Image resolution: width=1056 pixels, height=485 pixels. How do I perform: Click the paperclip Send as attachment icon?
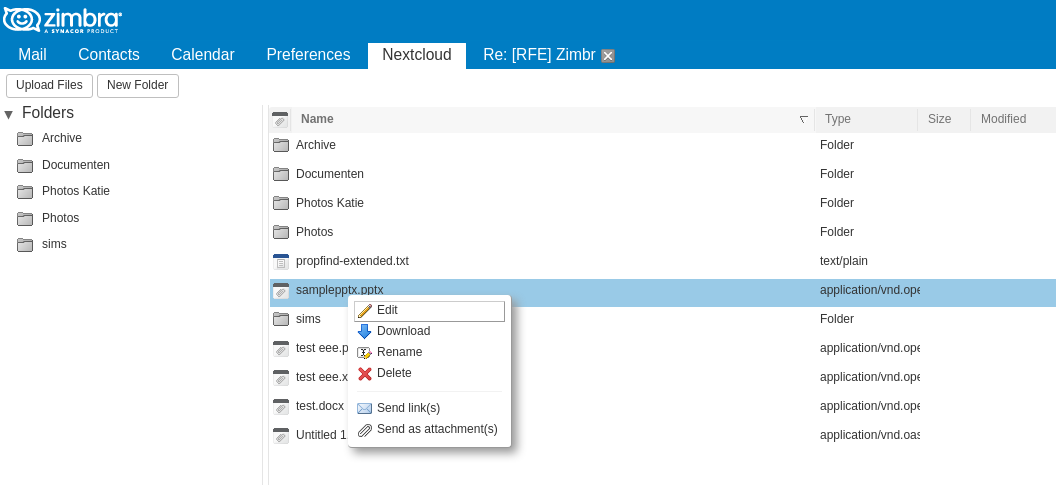(364, 429)
